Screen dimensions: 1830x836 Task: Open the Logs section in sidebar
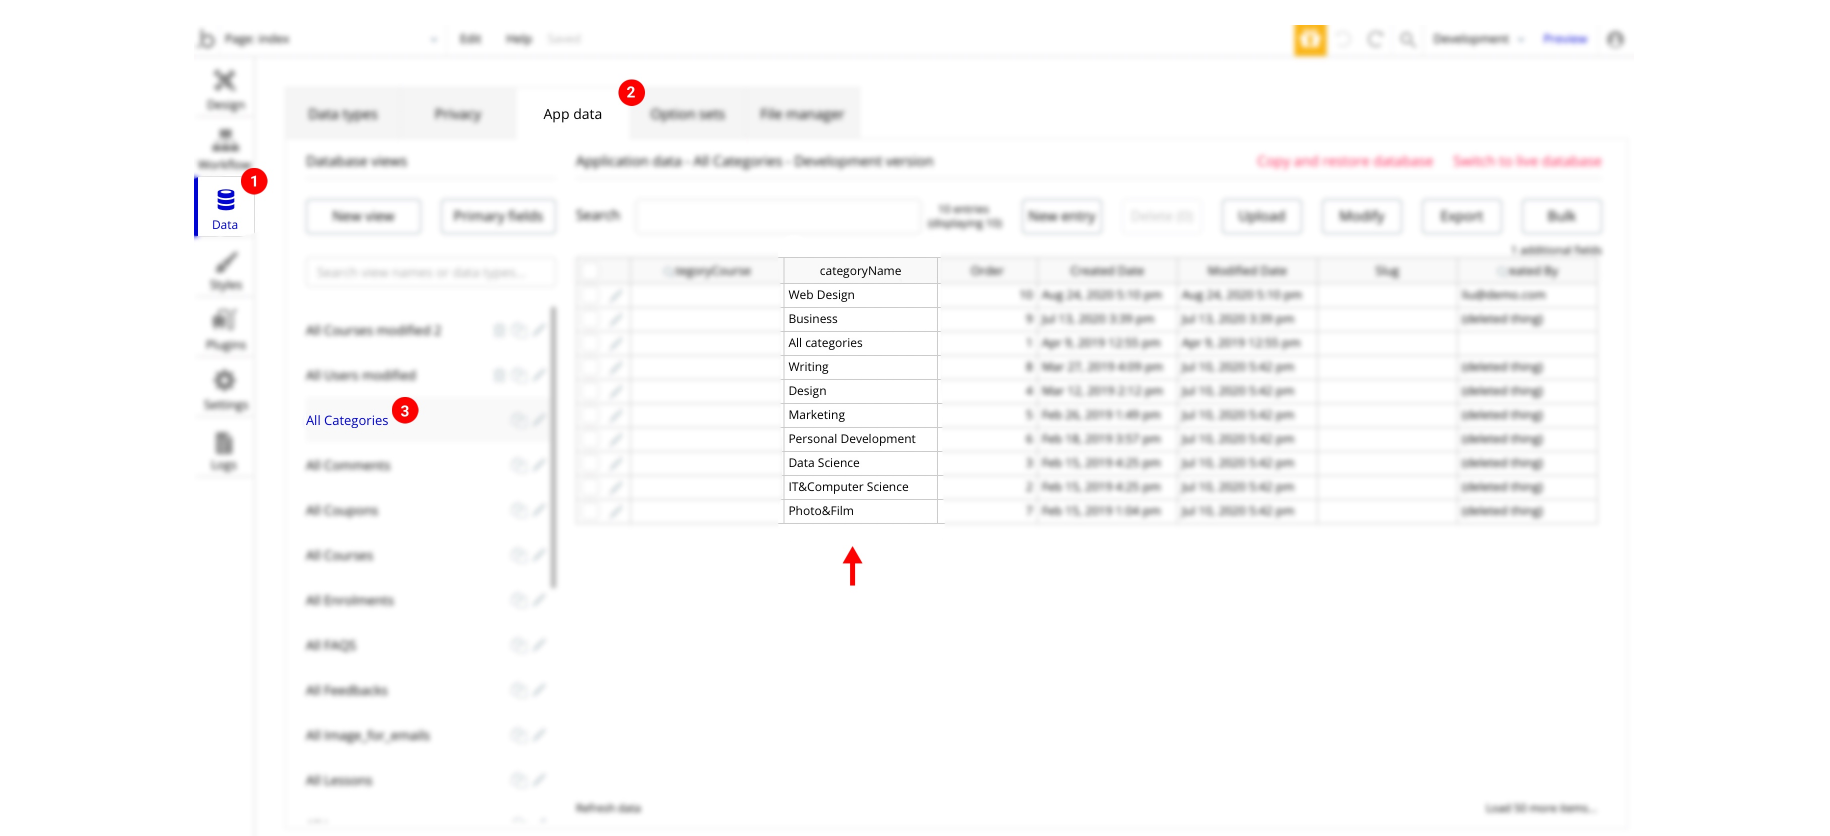pyautogui.click(x=224, y=450)
